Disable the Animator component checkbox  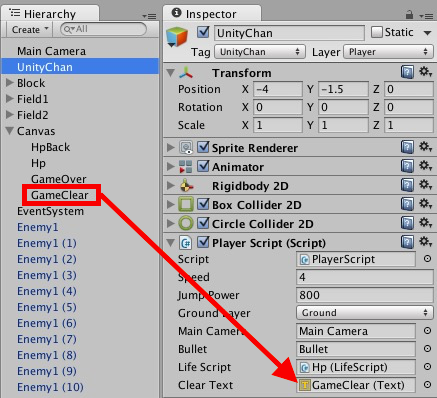(x=203, y=166)
